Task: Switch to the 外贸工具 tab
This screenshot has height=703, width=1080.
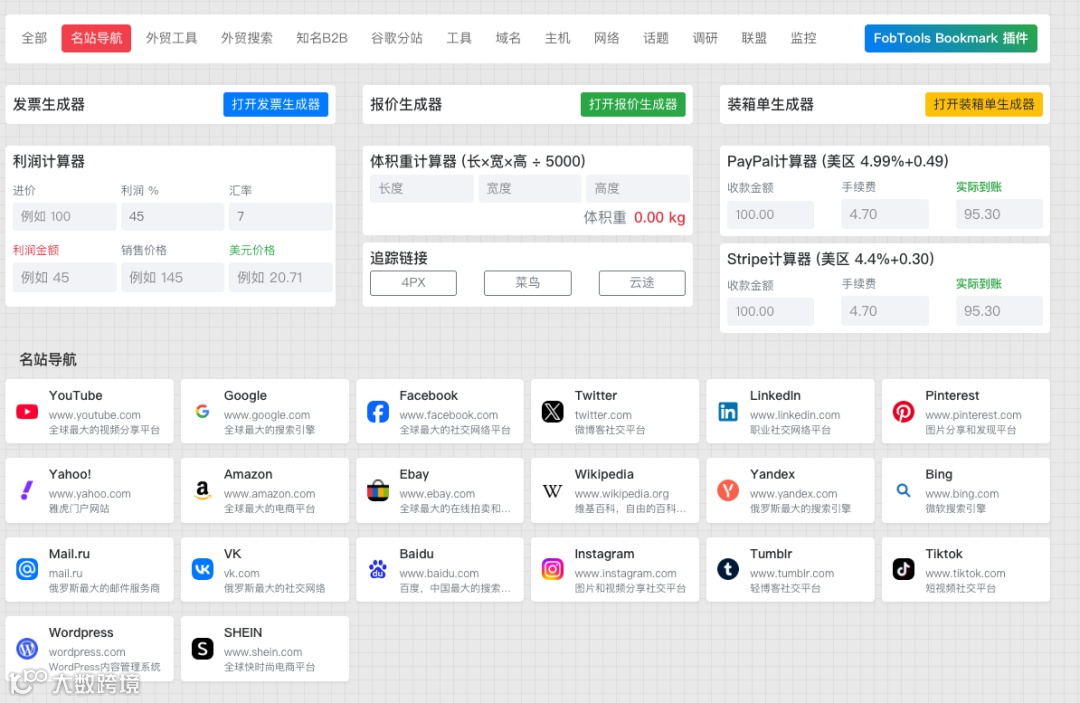Action: 172,38
